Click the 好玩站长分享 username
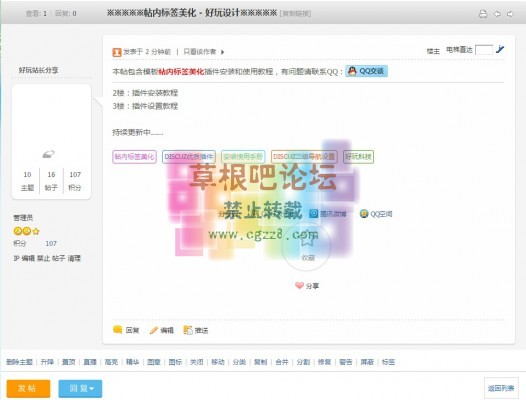This screenshot has width=526, height=400. tap(38, 70)
